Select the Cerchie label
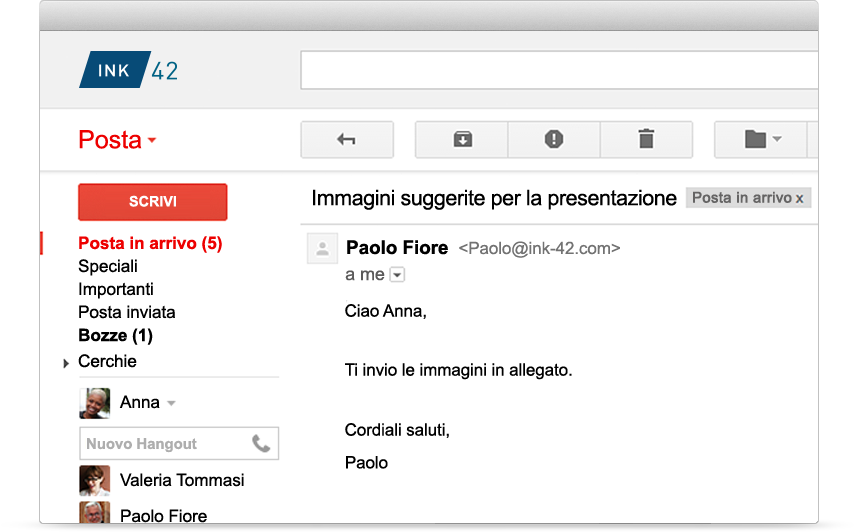The height and width of the screenshot is (532, 854). pos(107,361)
